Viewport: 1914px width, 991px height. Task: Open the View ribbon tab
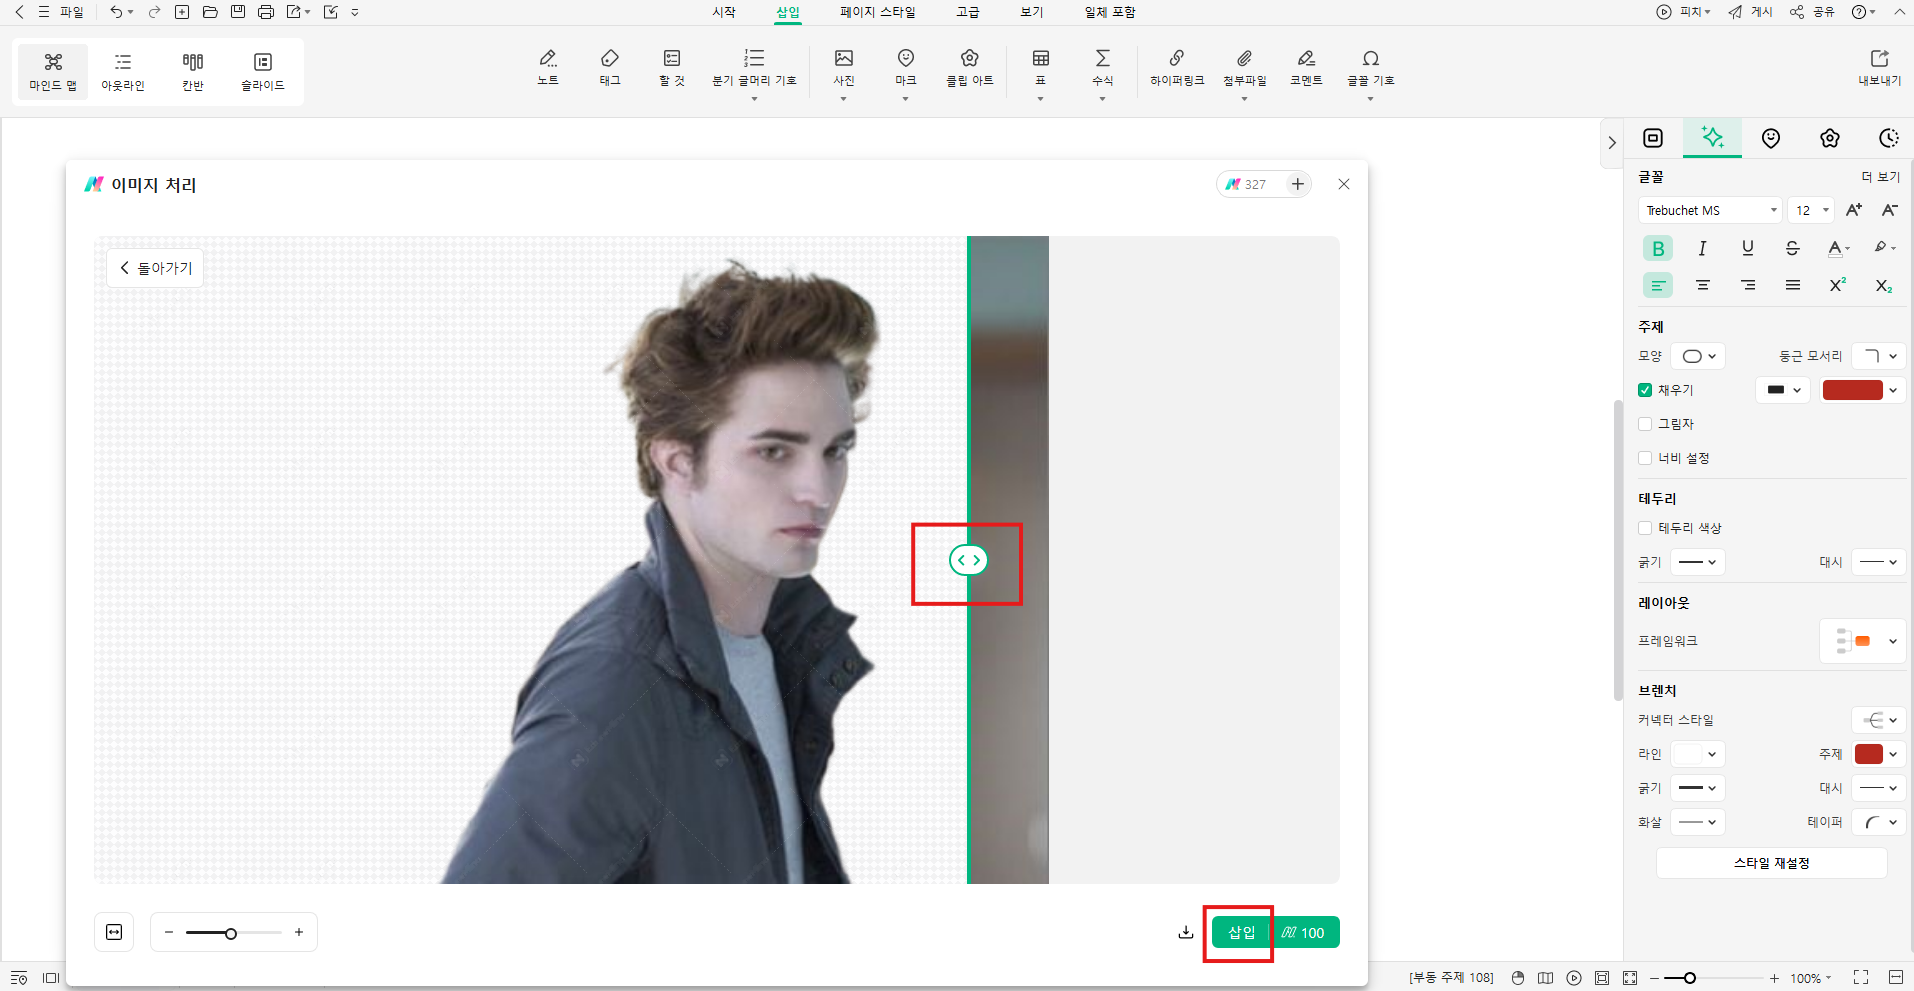[1032, 12]
